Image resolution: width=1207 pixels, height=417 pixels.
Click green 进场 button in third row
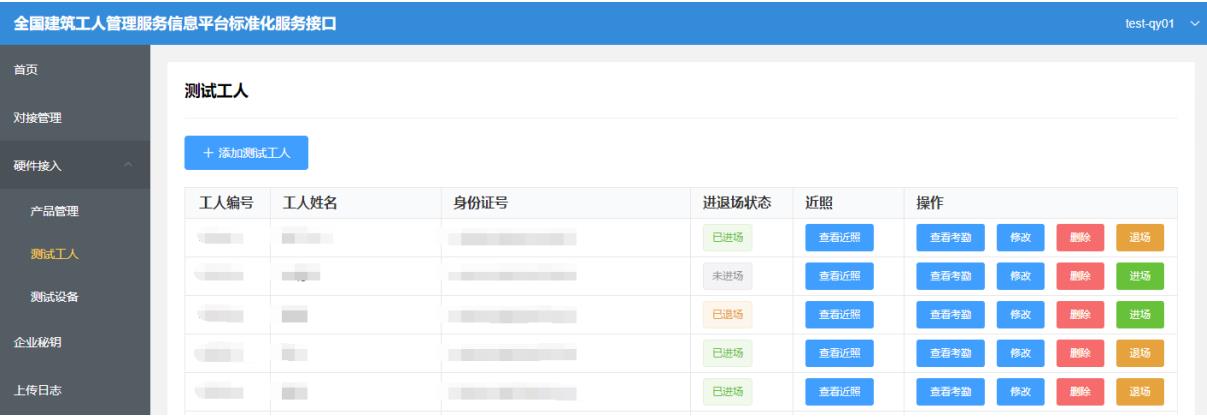[1140, 314]
